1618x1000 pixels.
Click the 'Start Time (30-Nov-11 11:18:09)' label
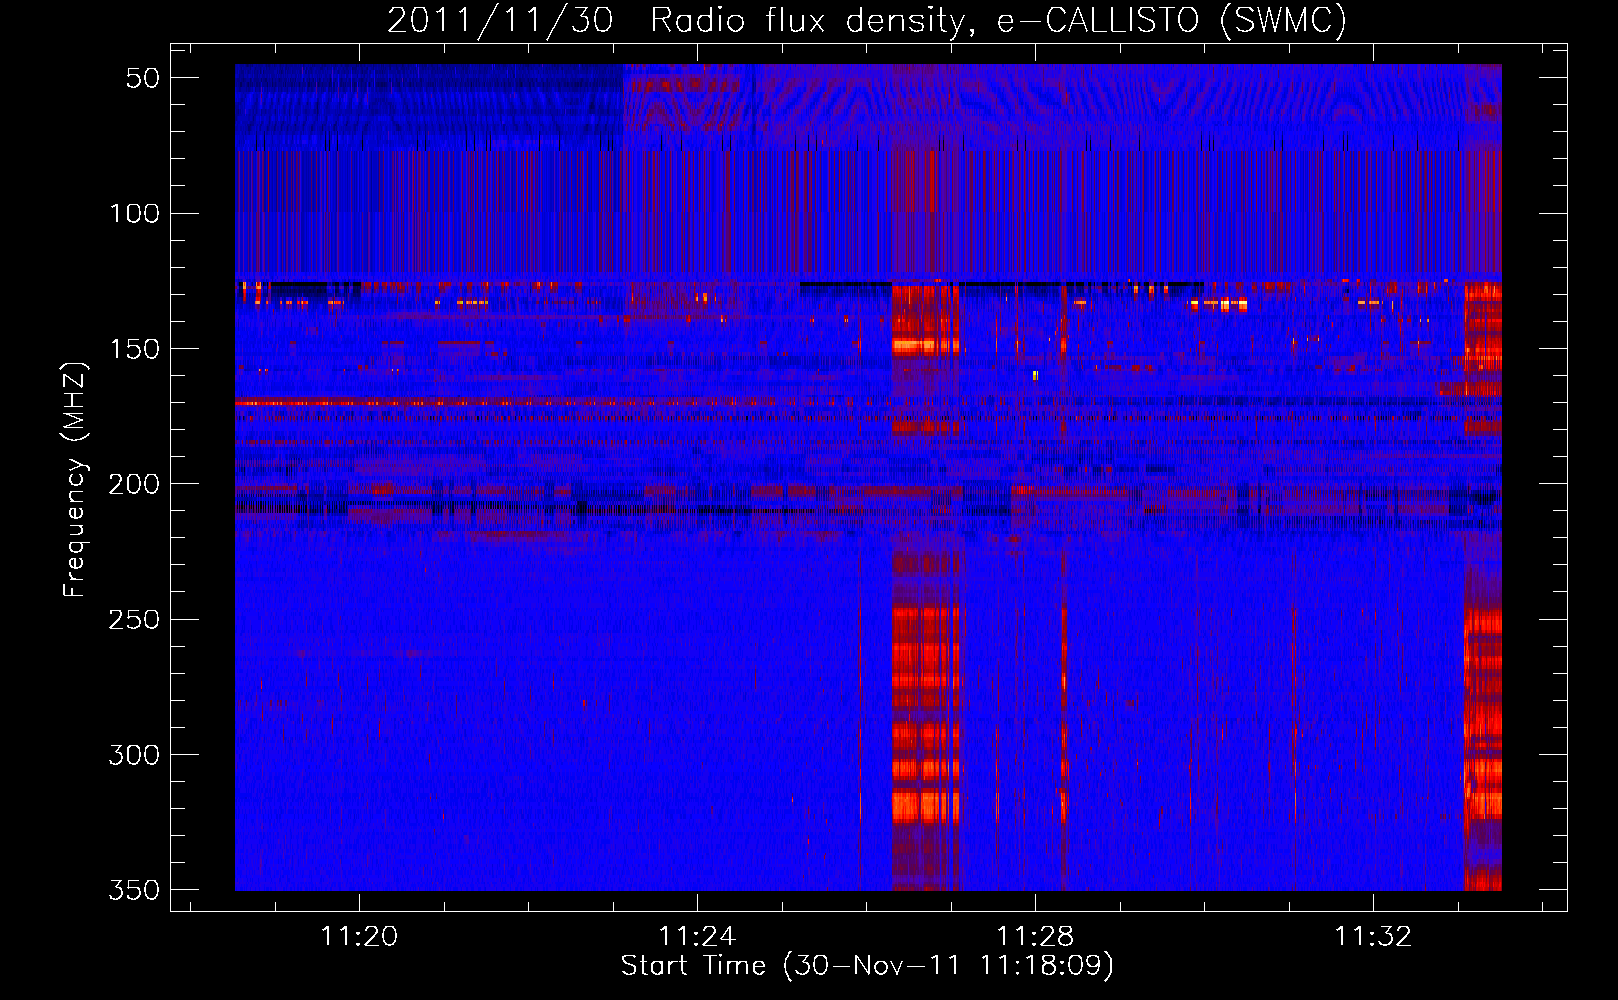coord(867,966)
